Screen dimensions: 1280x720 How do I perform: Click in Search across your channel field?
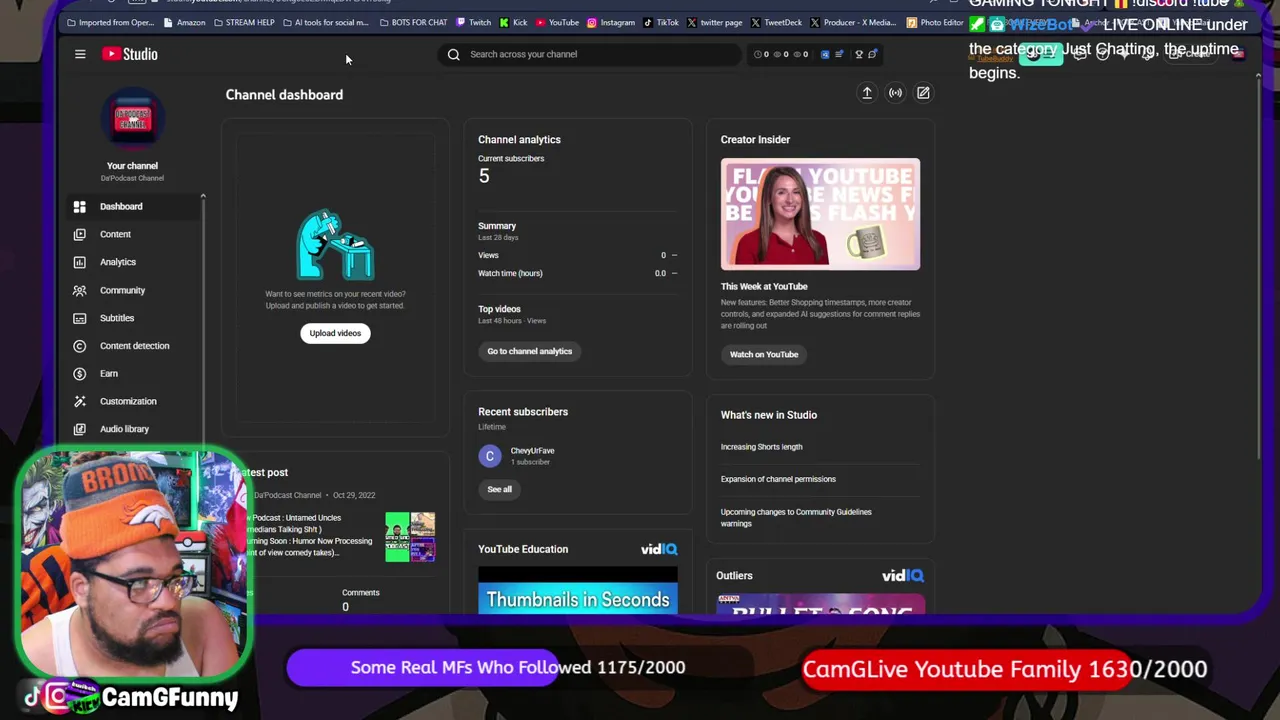(x=590, y=54)
